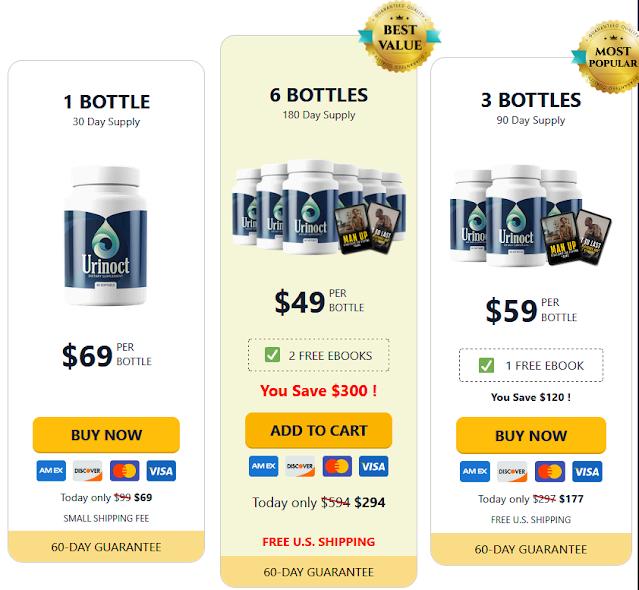The image size is (639, 590).
Task: Click the six-bottle Urinoct product image
Action: (319, 207)
